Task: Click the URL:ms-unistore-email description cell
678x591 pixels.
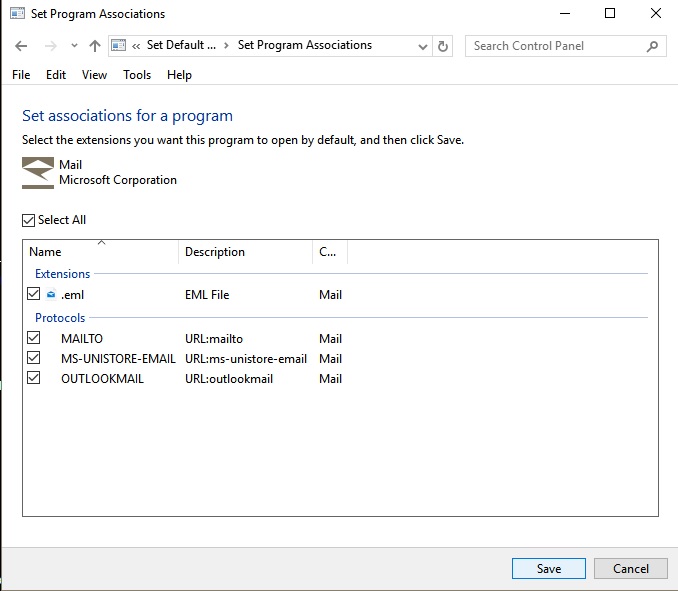Action: tap(246, 359)
